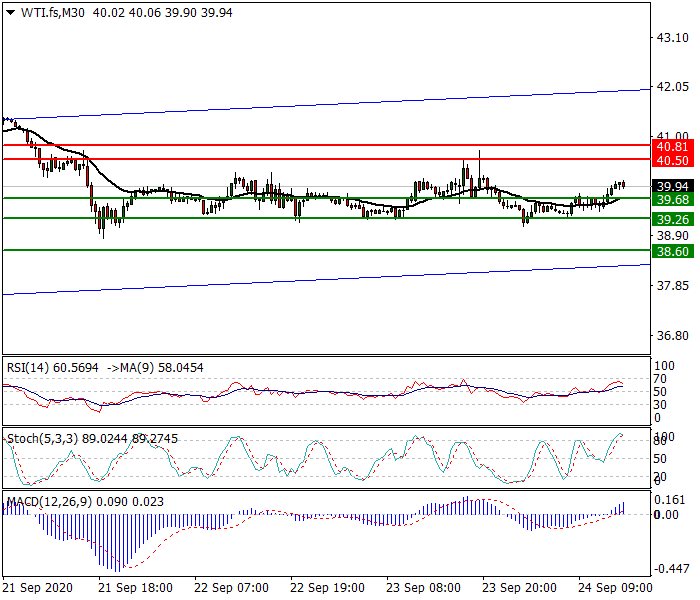
Task: Select the 38.90 price axis value
Action: 673,236
